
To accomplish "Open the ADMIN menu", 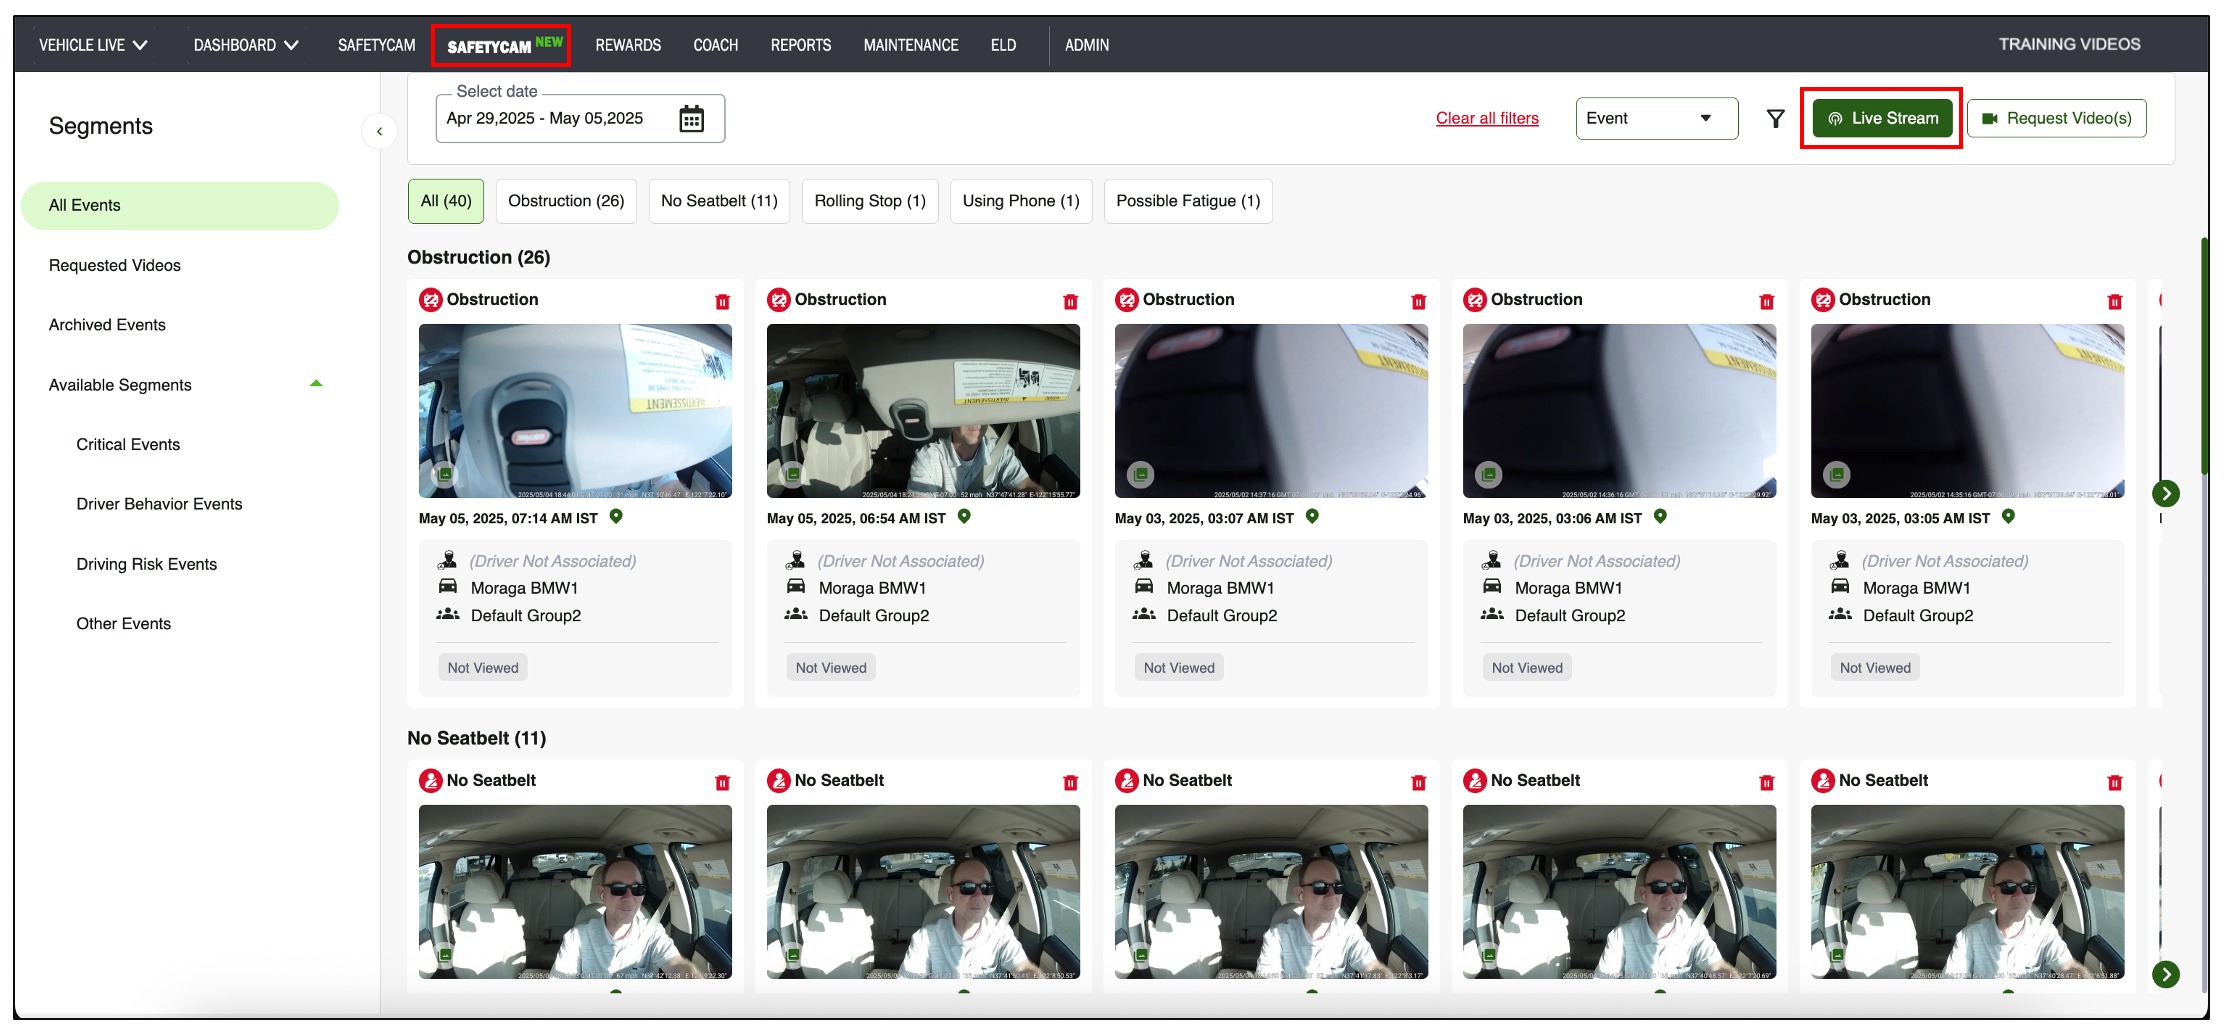I will [1087, 45].
